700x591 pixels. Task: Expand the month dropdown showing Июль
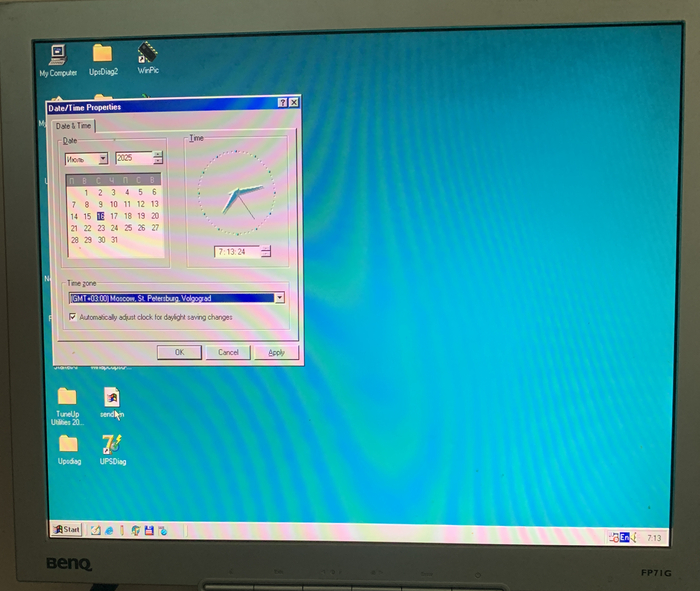coord(102,159)
